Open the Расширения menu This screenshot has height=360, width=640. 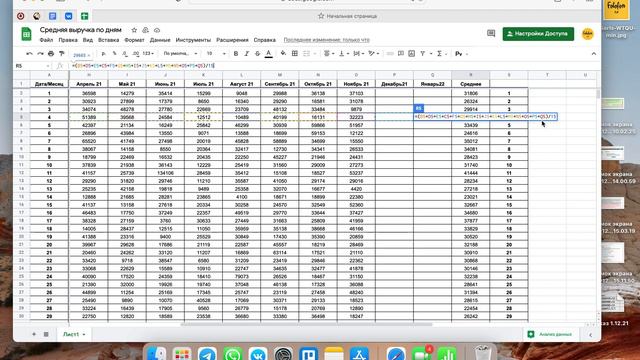(x=232, y=40)
